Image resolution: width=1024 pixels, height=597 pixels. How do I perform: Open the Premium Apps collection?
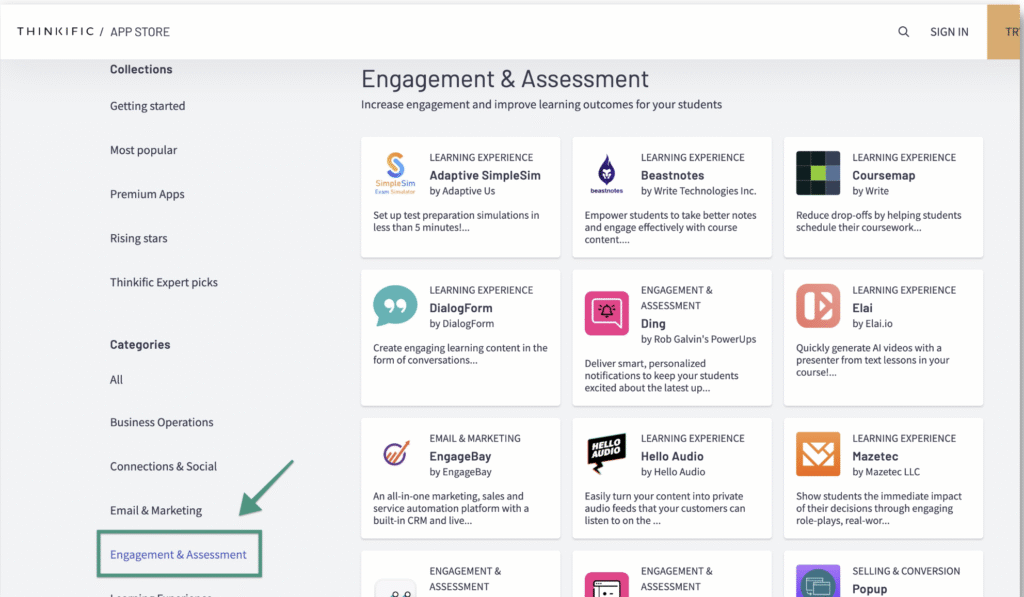pyautogui.click(x=147, y=194)
